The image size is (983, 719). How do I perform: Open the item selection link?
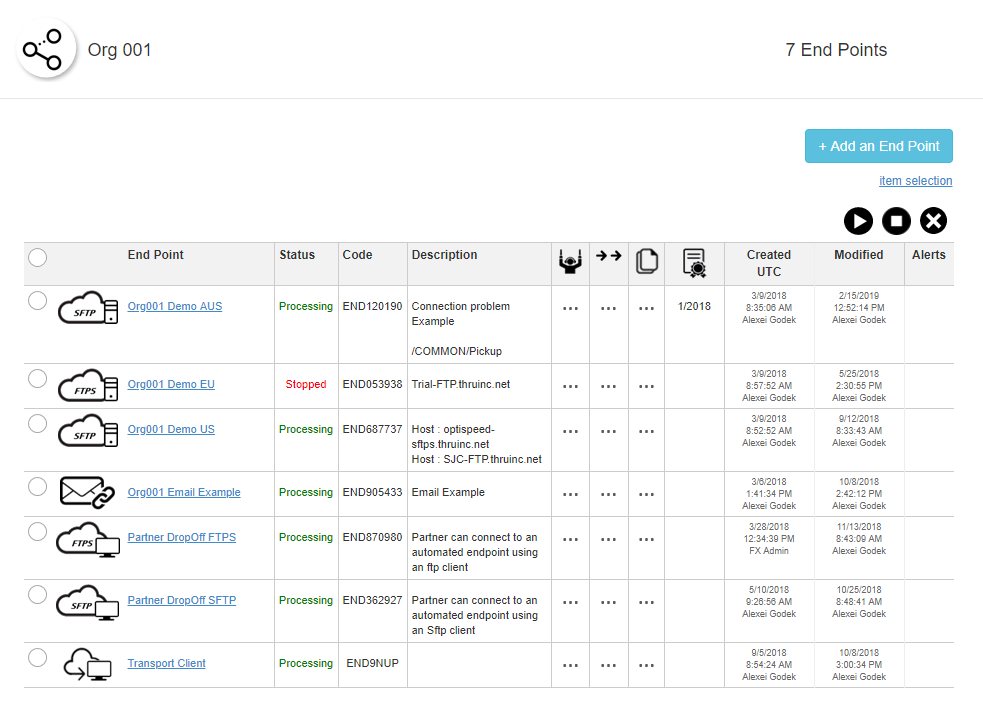point(915,181)
